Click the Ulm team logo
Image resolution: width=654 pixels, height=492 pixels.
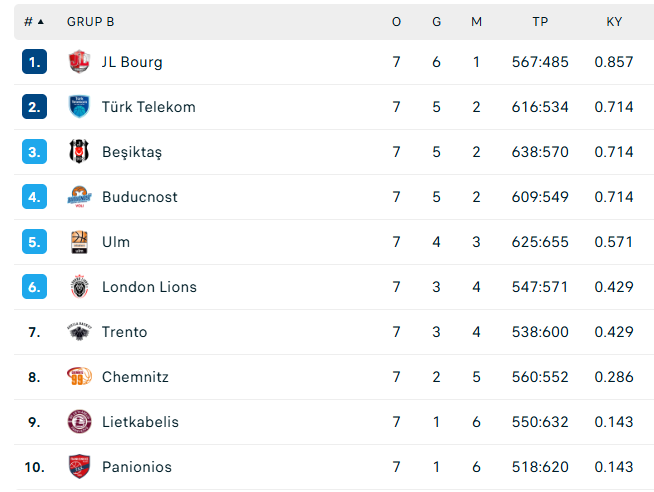coord(79,242)
